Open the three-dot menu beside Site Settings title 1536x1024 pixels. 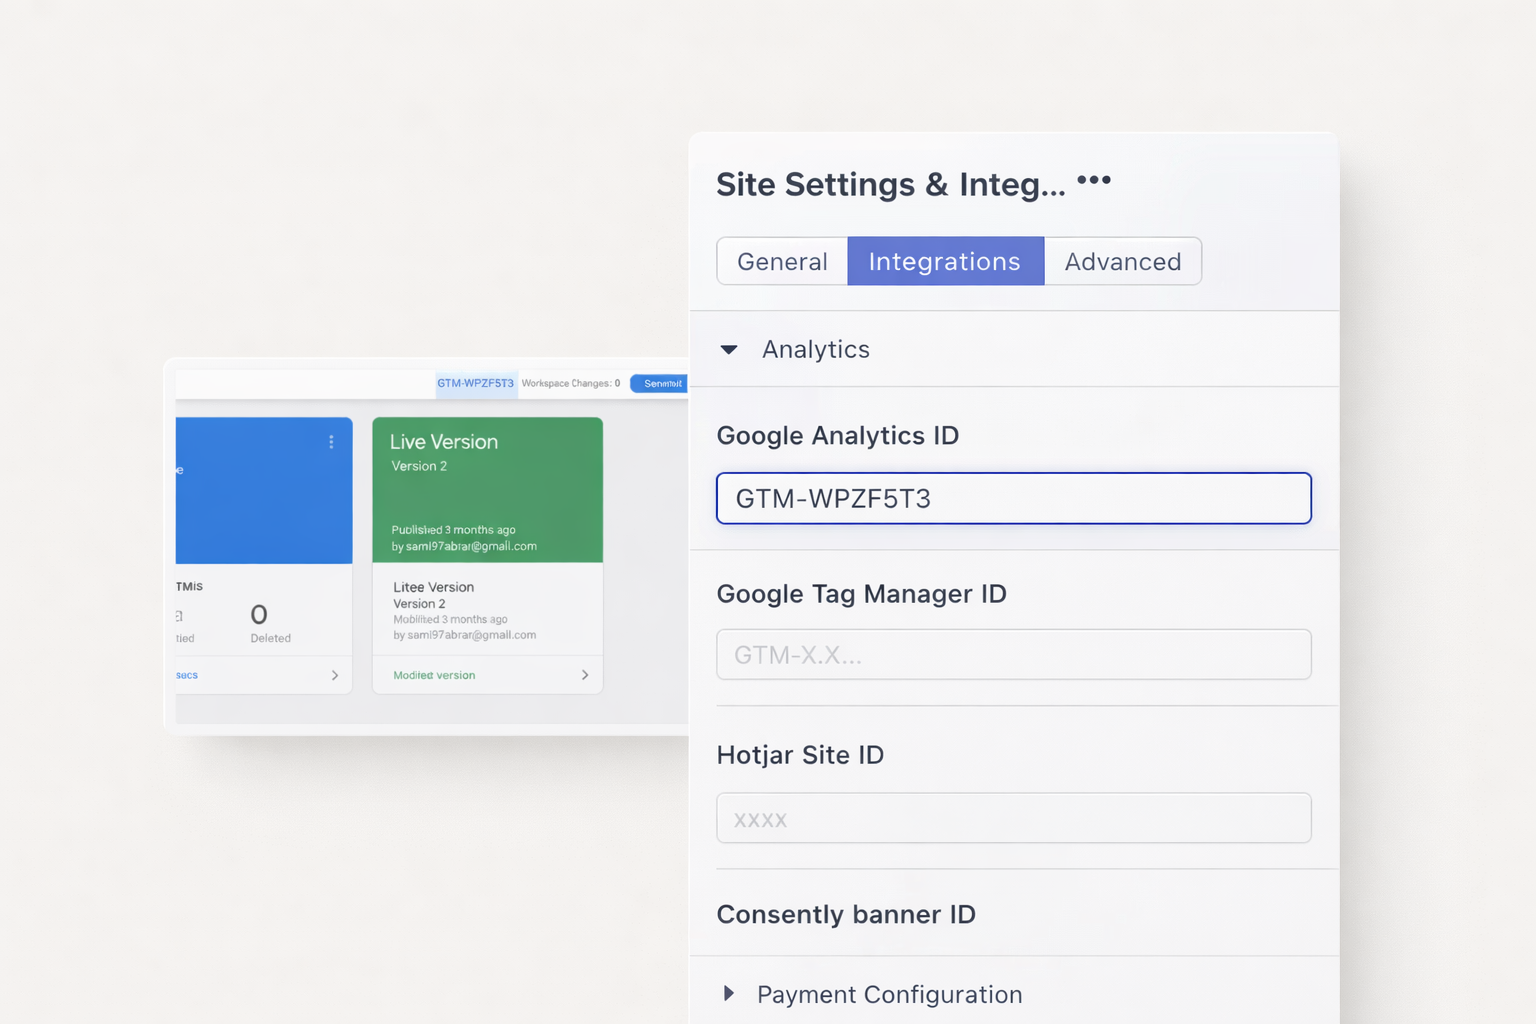[x=1094, y=180]
